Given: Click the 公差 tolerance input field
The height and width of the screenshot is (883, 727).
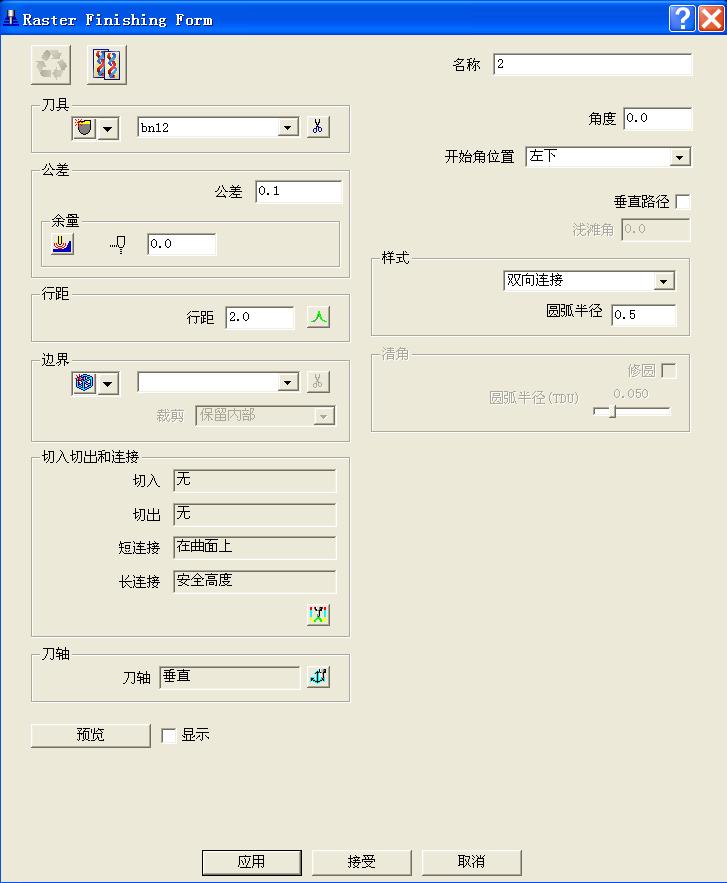Looking at the screenshot, I should tap(298, 192).
